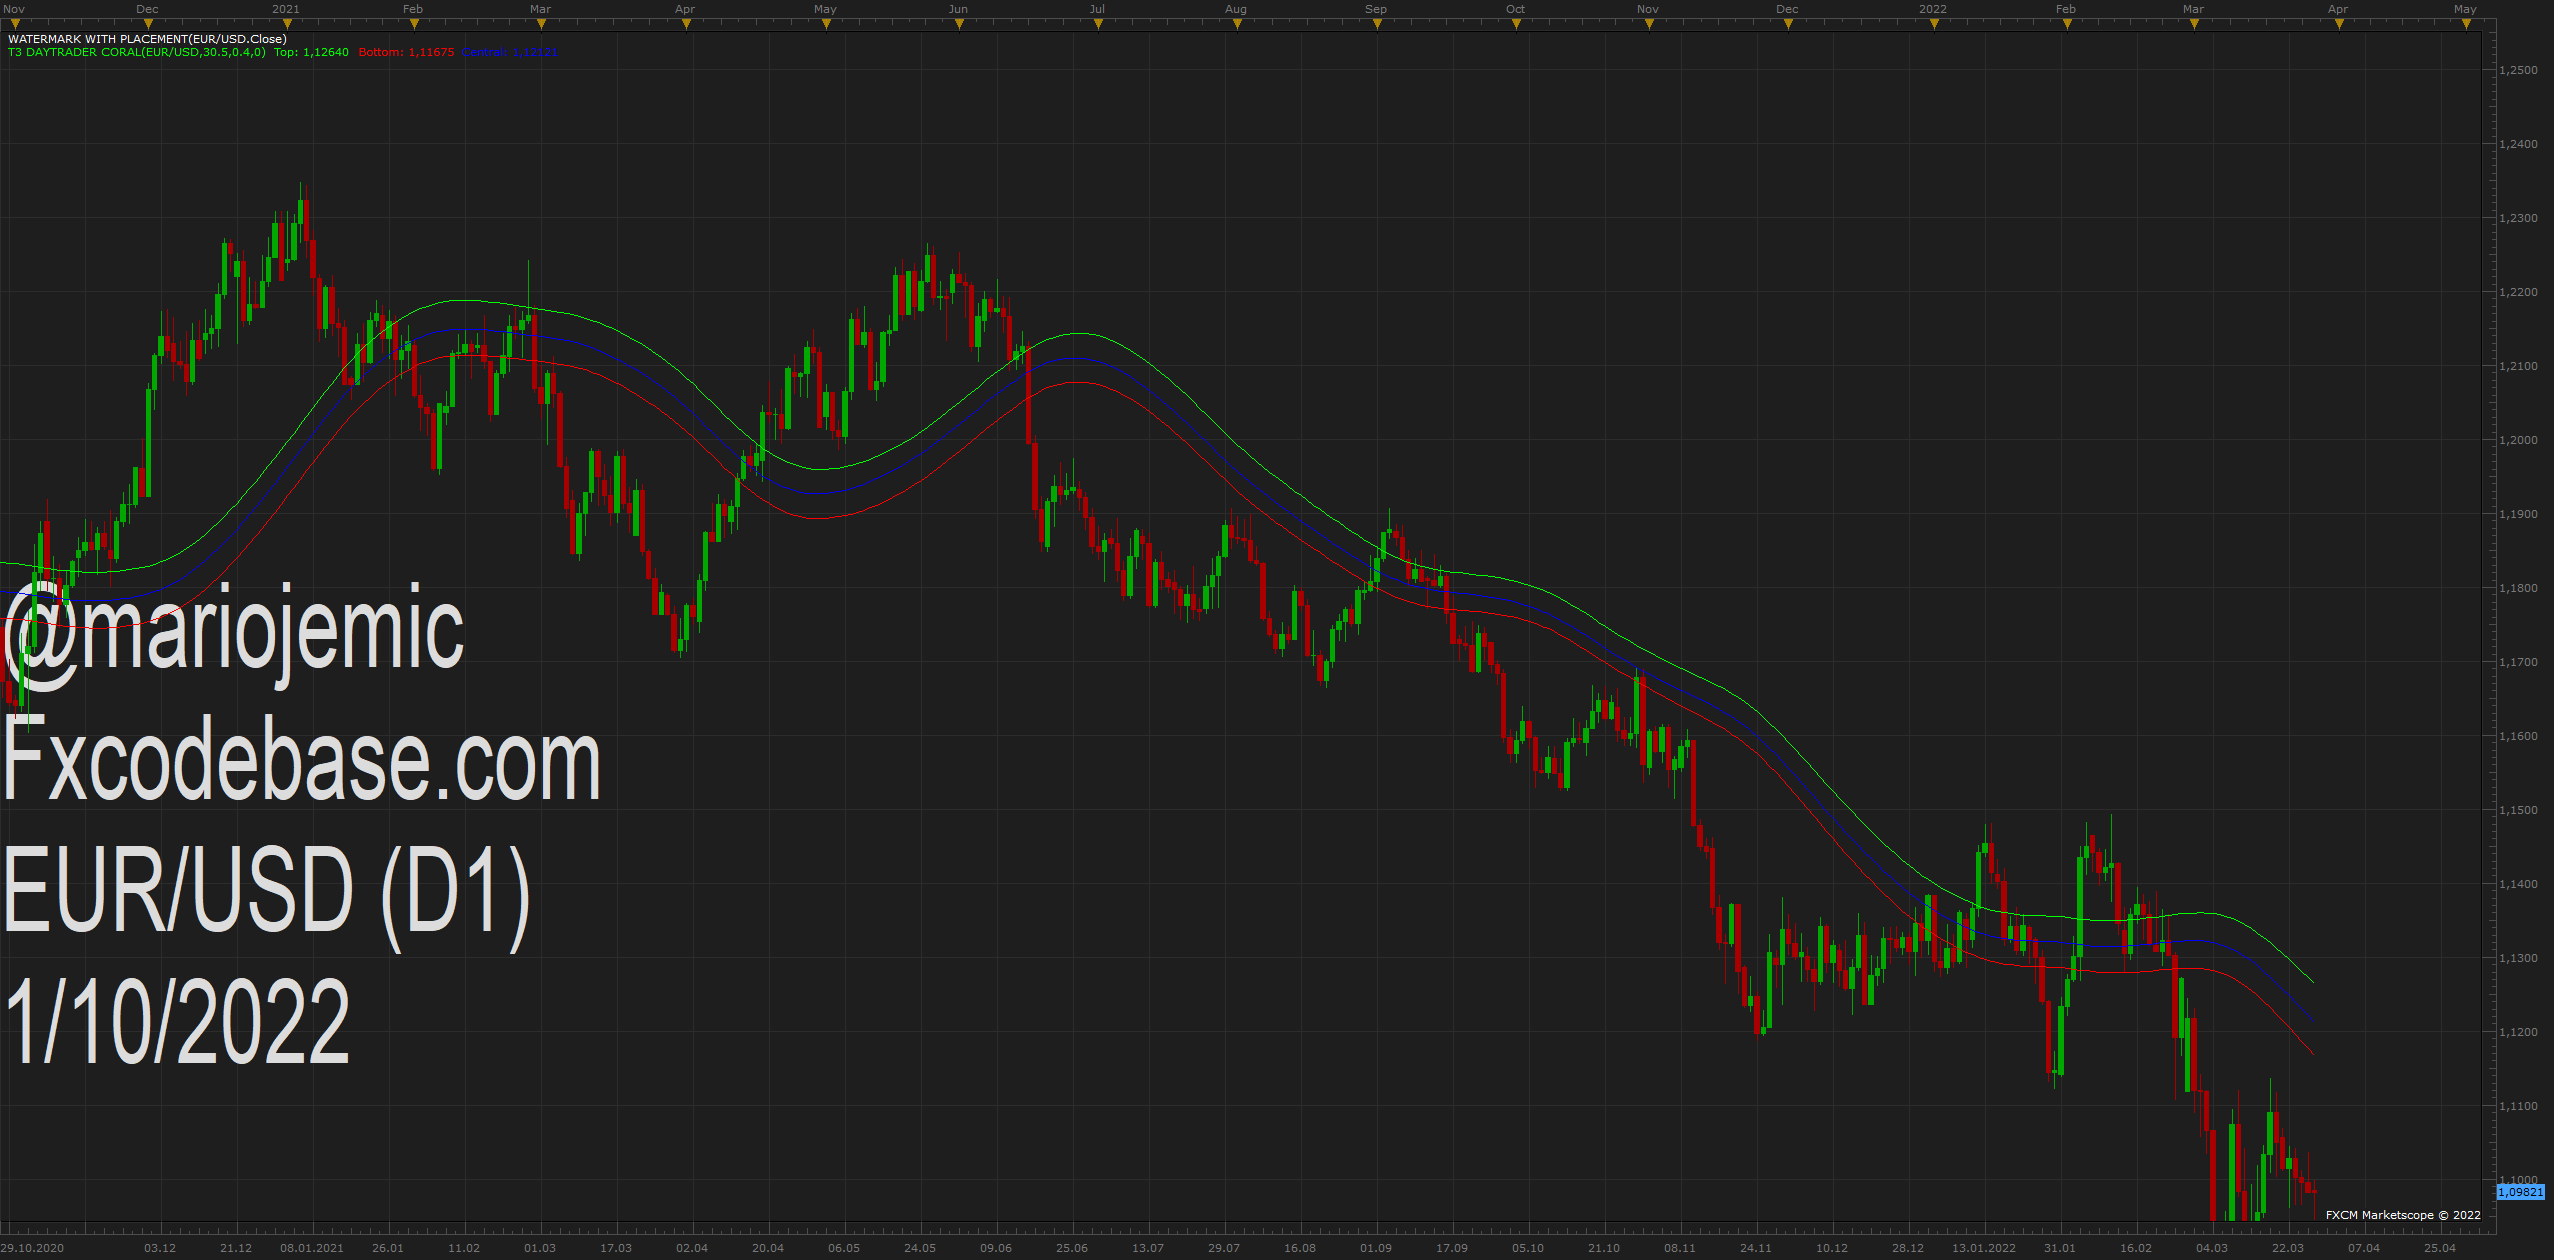Click the 08.01.2021 date axis label

312,1248
